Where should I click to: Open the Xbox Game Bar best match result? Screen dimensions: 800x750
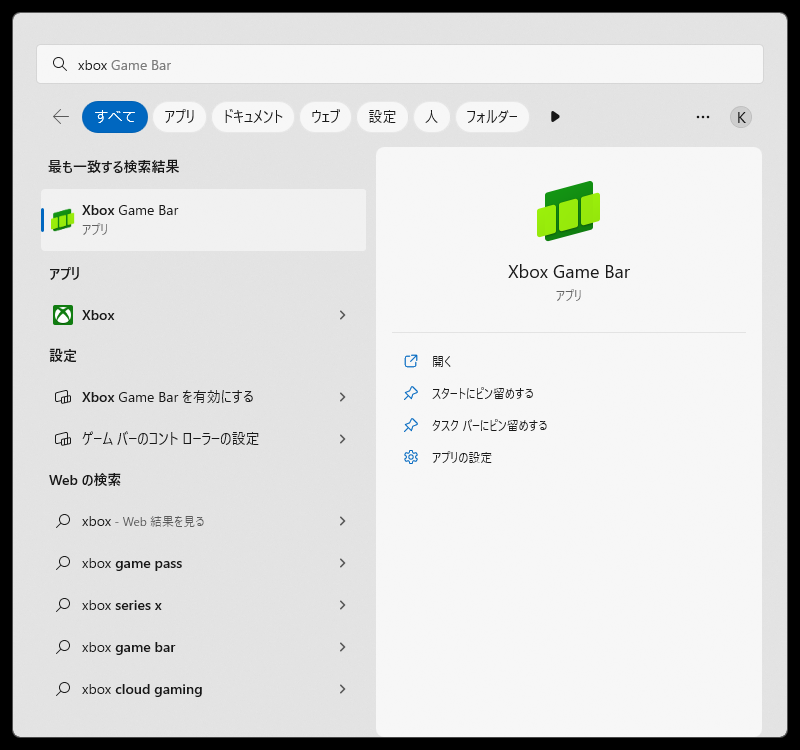click(204, 220)
